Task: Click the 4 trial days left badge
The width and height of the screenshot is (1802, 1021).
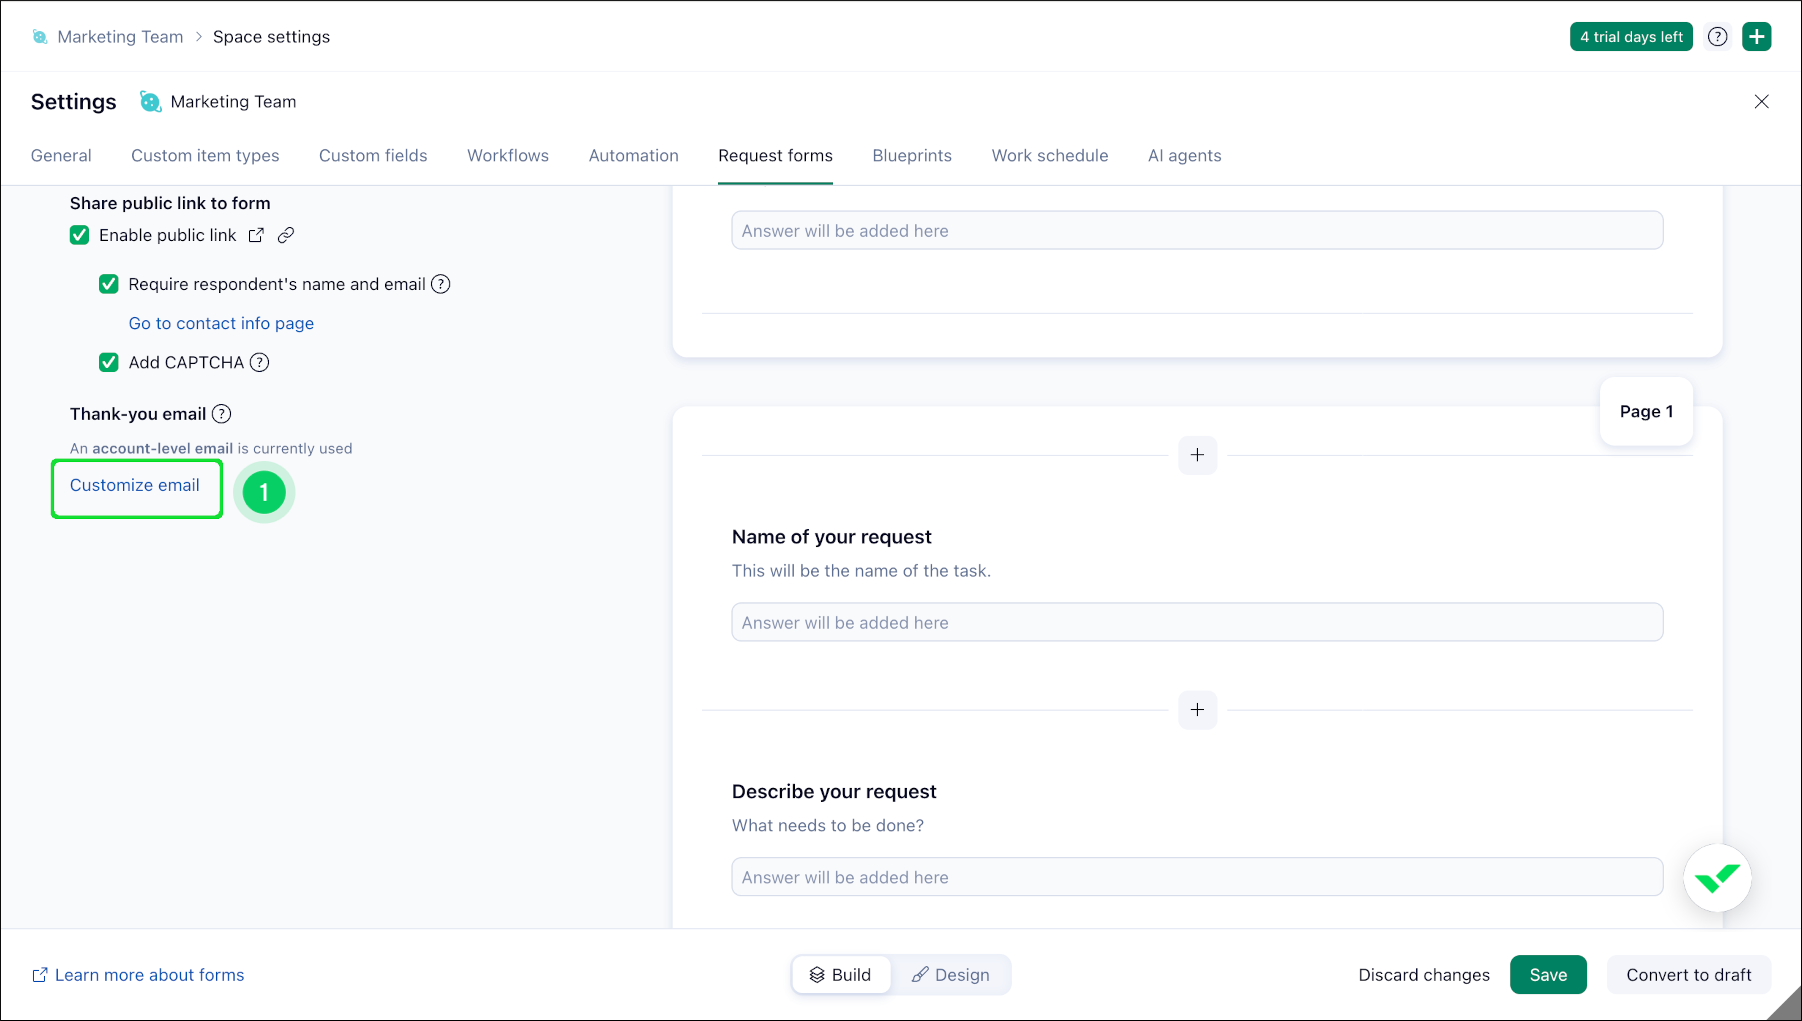Action: point(1631,37)
